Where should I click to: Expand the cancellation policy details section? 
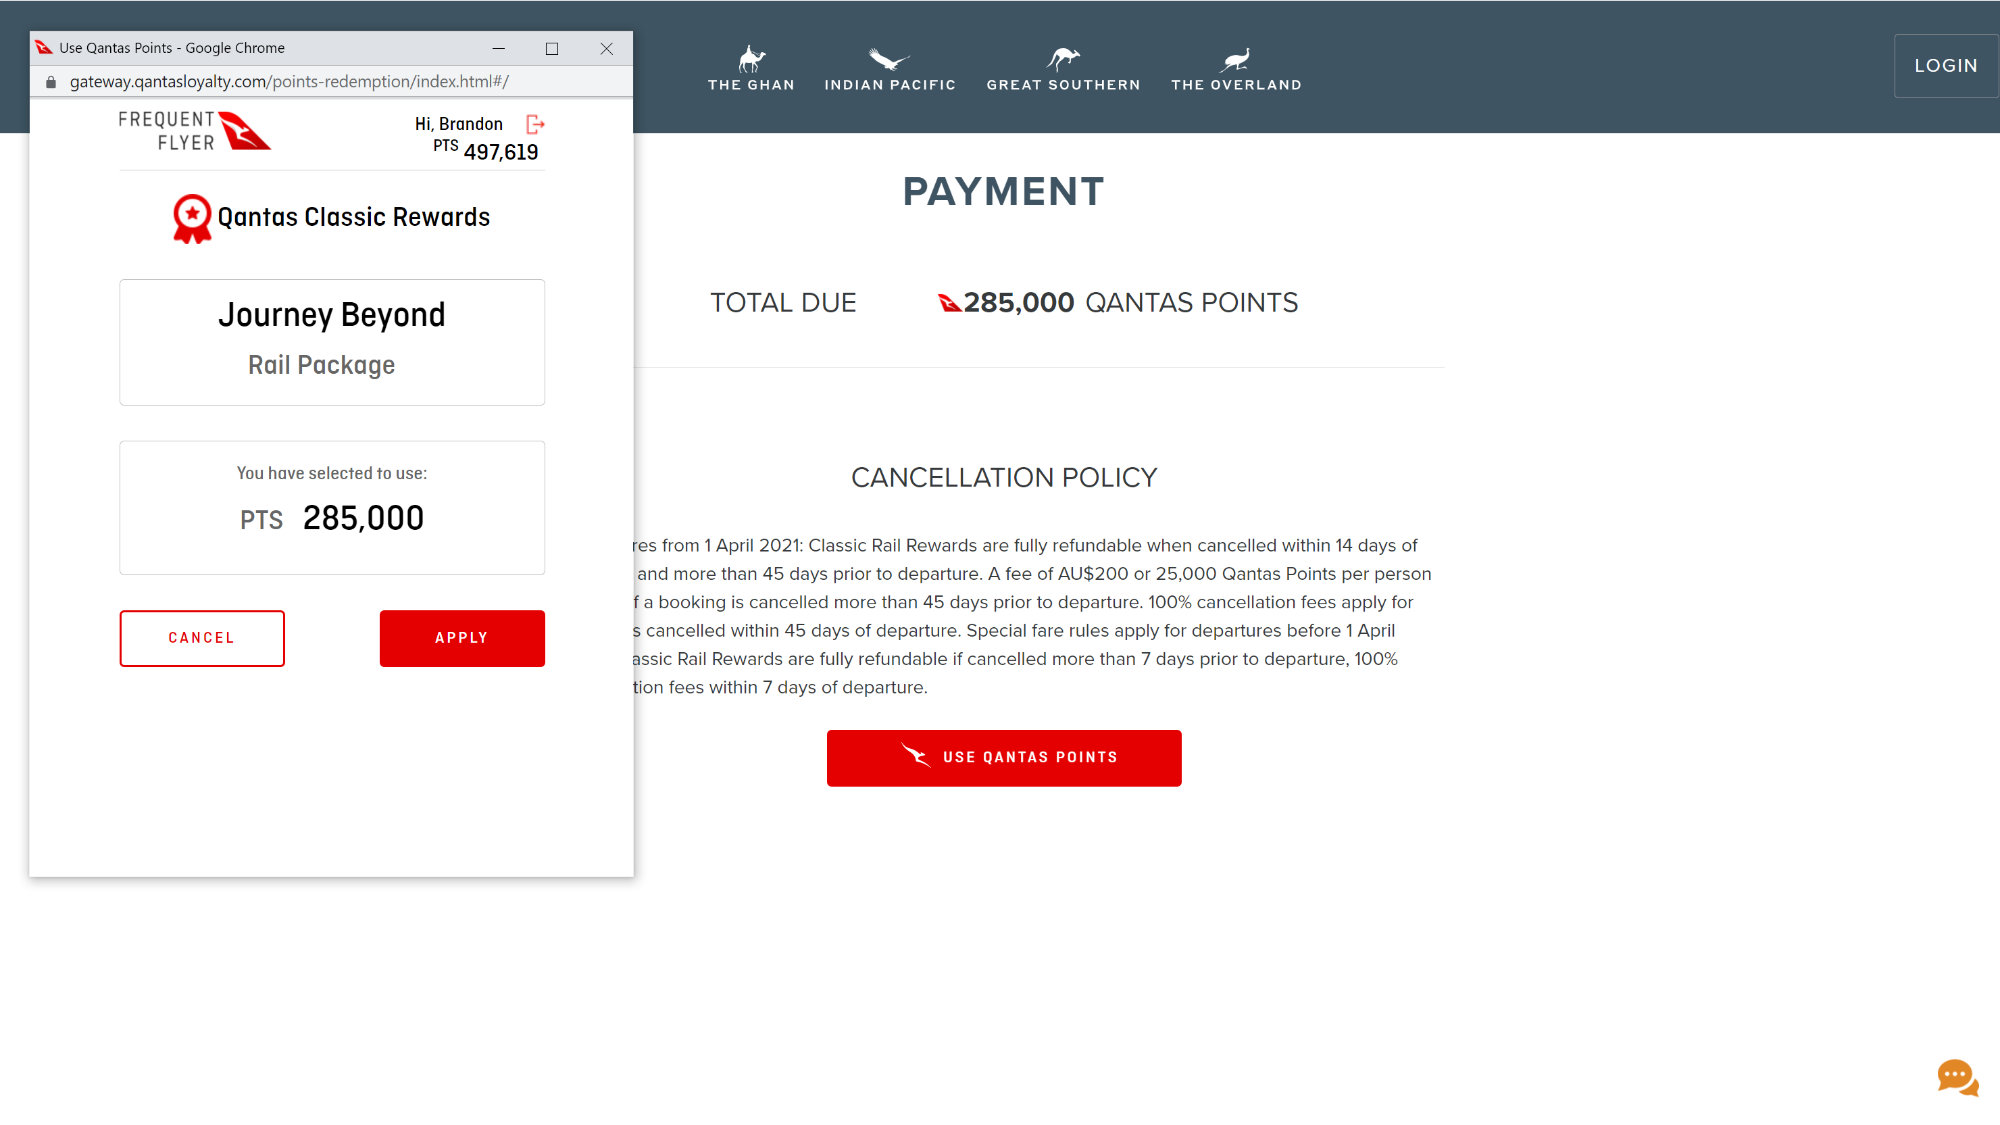[x=1004, y=478]
